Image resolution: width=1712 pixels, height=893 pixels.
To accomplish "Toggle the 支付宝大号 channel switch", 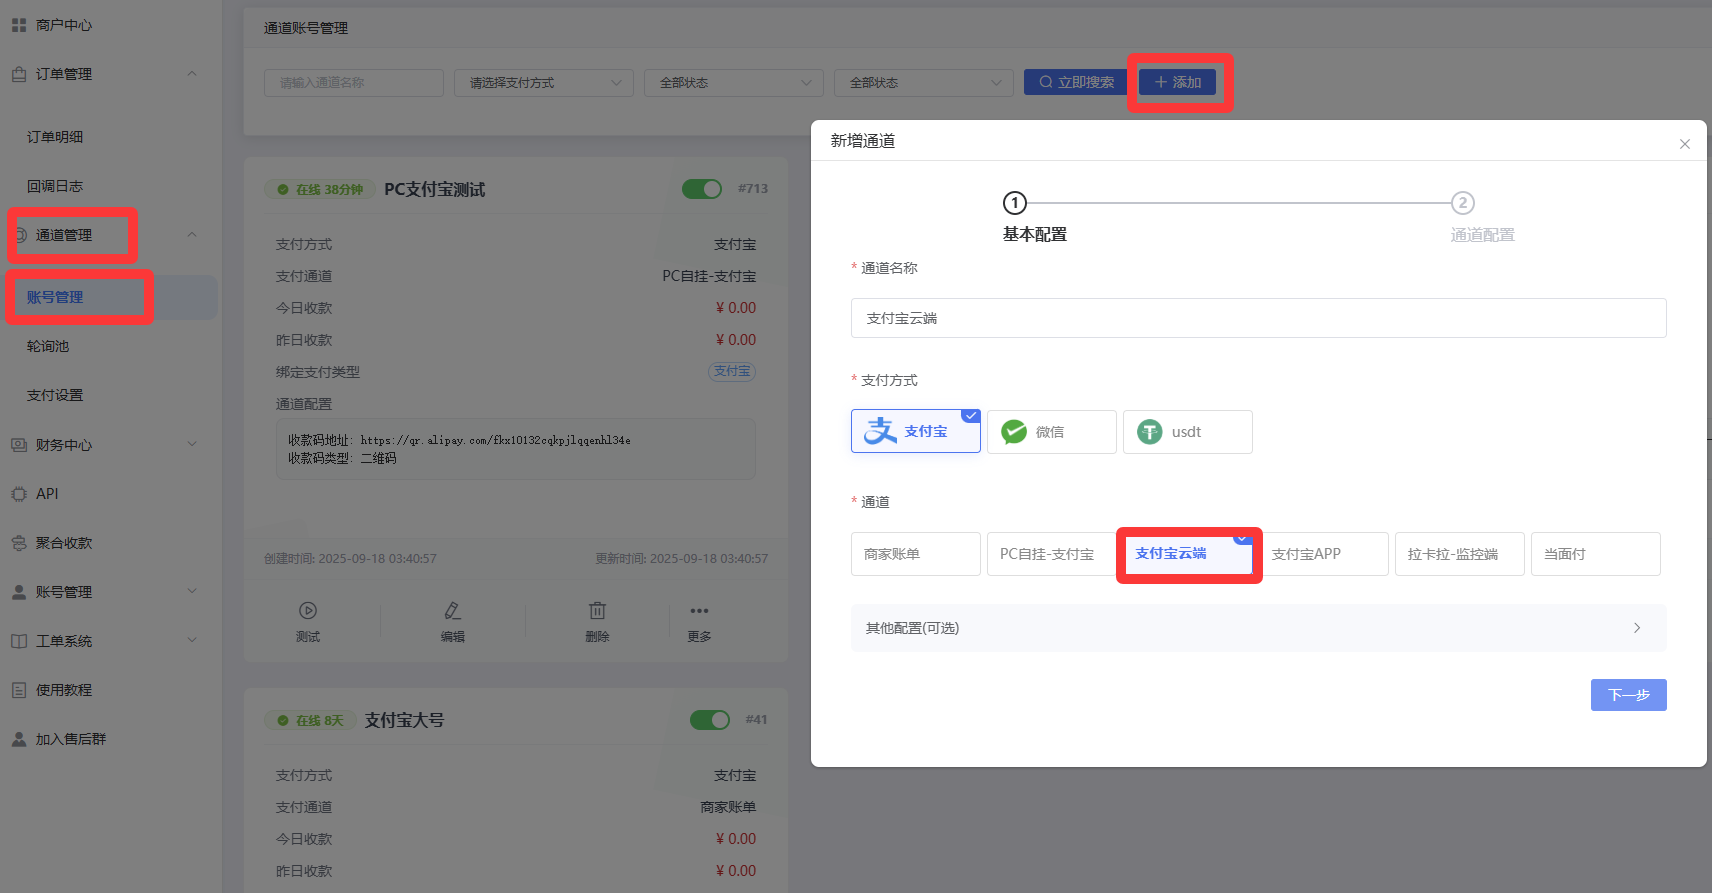I will (710, 720).
